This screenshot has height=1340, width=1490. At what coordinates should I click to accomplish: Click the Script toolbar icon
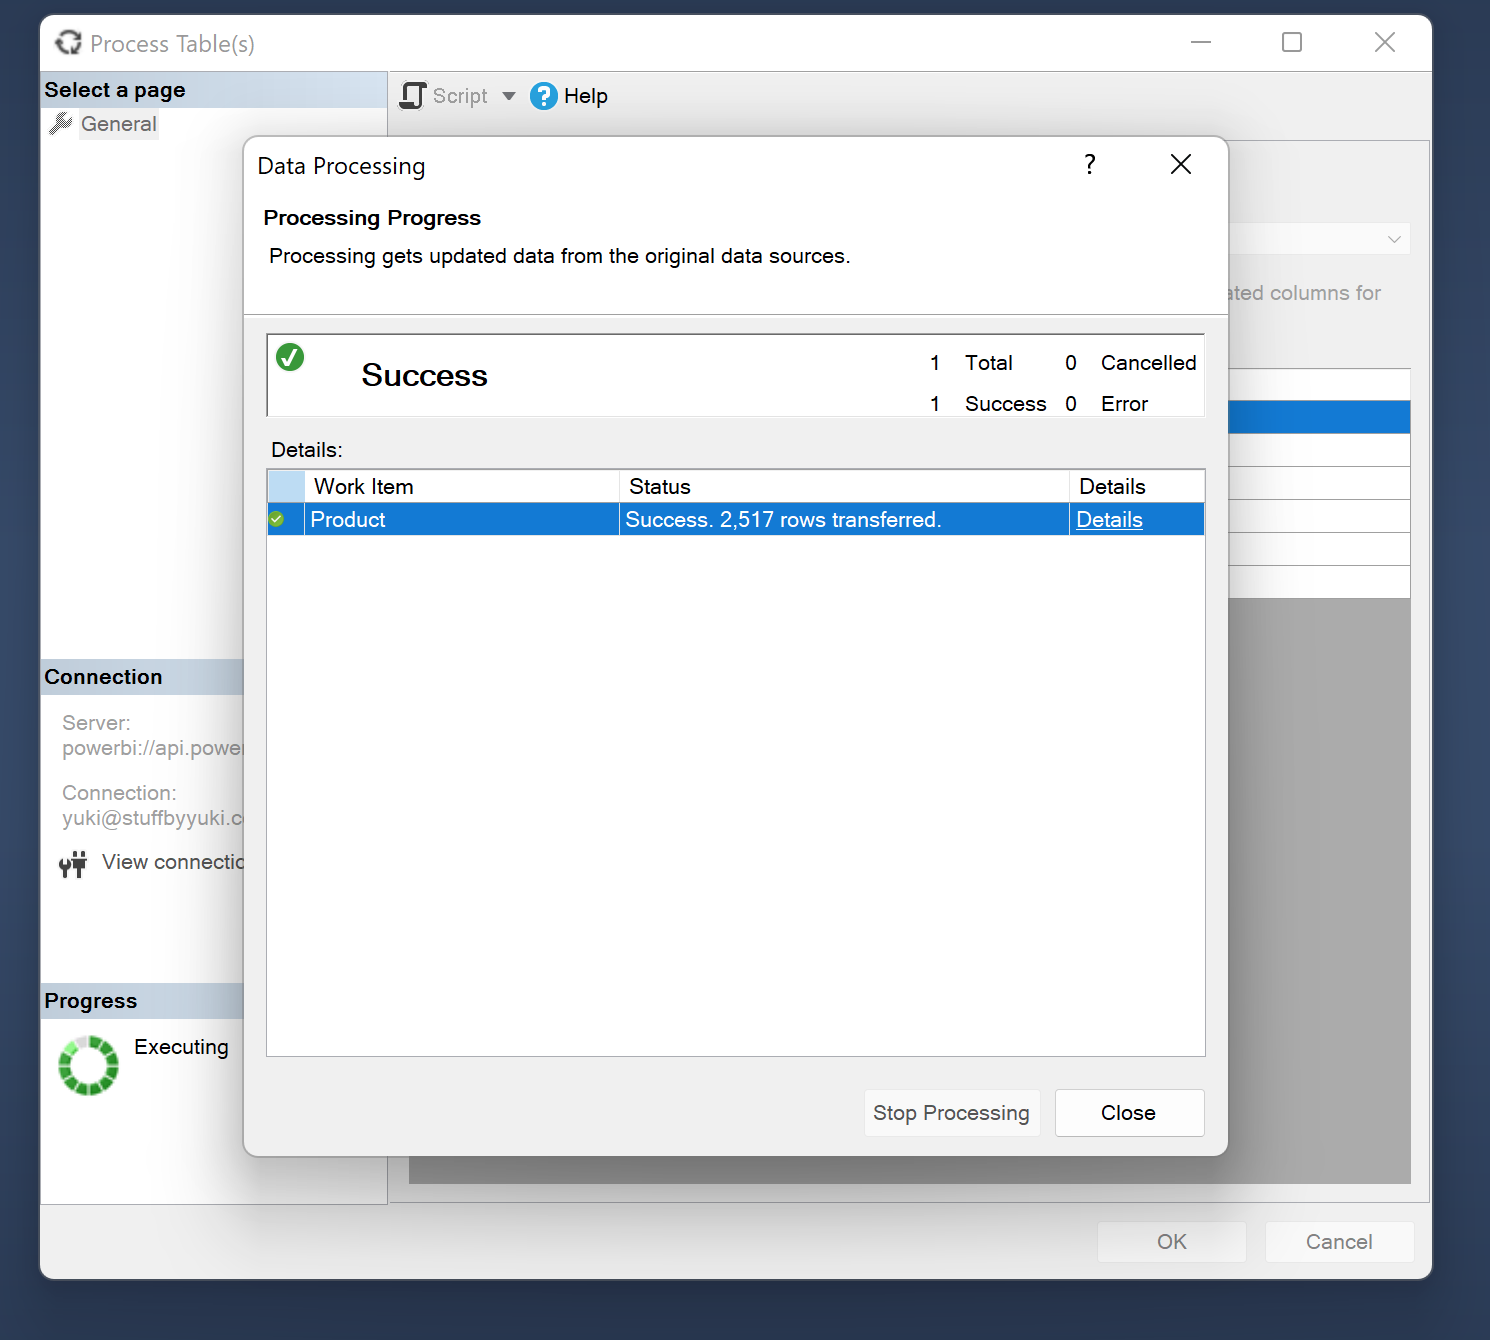(x=413, y=96)
